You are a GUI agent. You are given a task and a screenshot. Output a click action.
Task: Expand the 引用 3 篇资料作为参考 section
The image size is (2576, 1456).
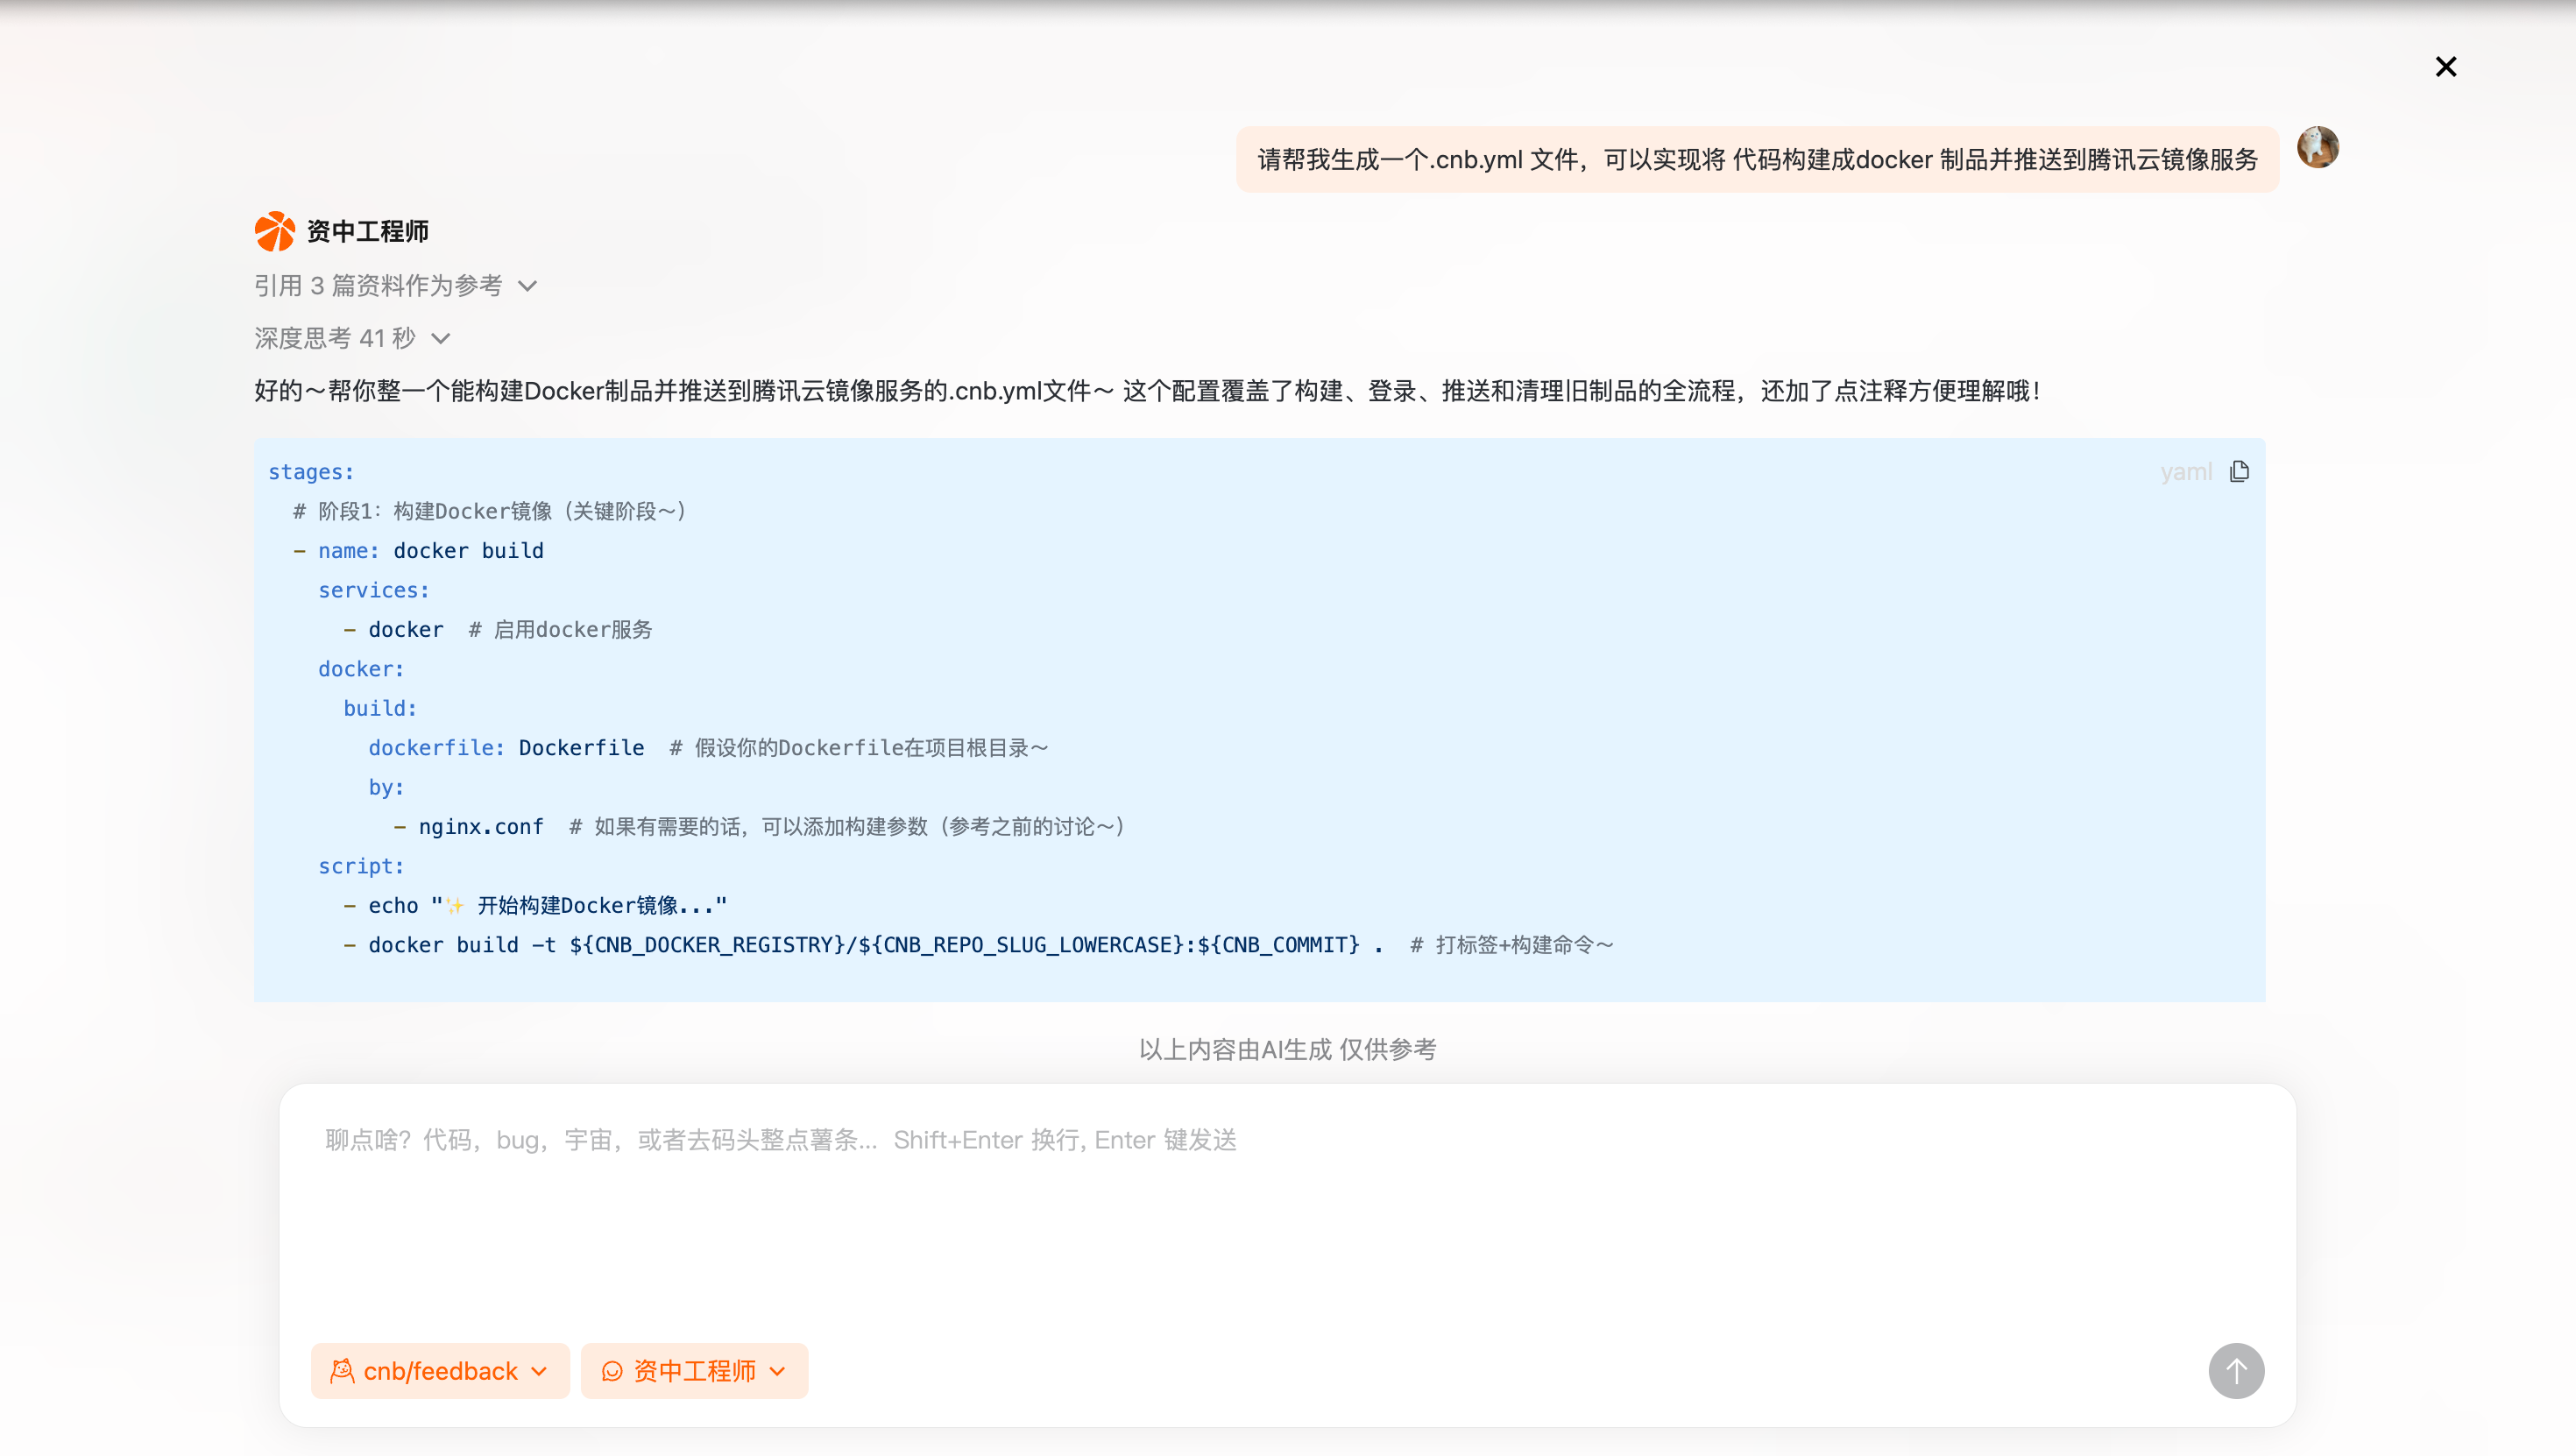point(396,286)
